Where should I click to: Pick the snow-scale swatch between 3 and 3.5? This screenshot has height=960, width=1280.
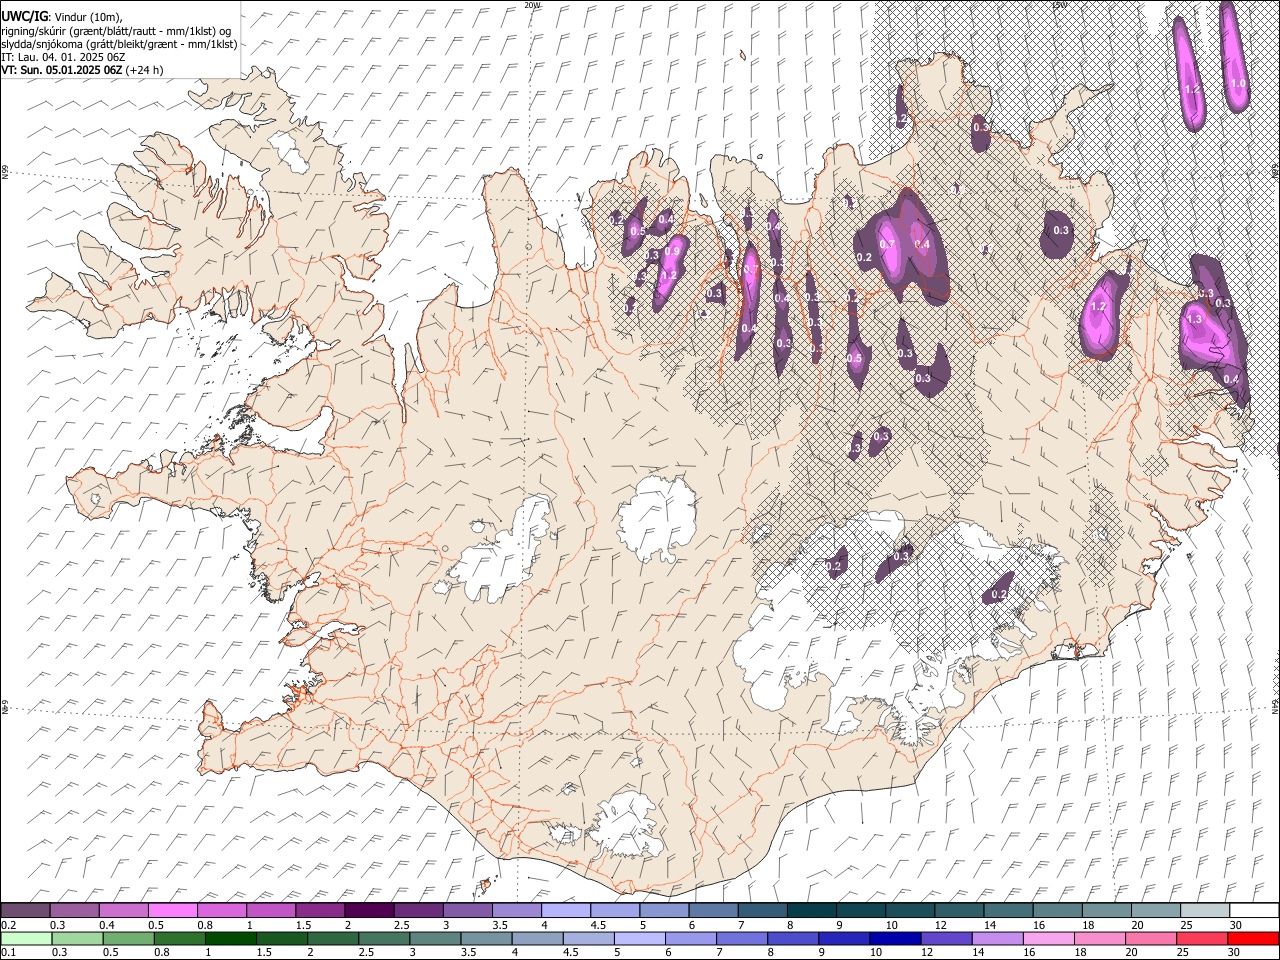pos(467,910)
